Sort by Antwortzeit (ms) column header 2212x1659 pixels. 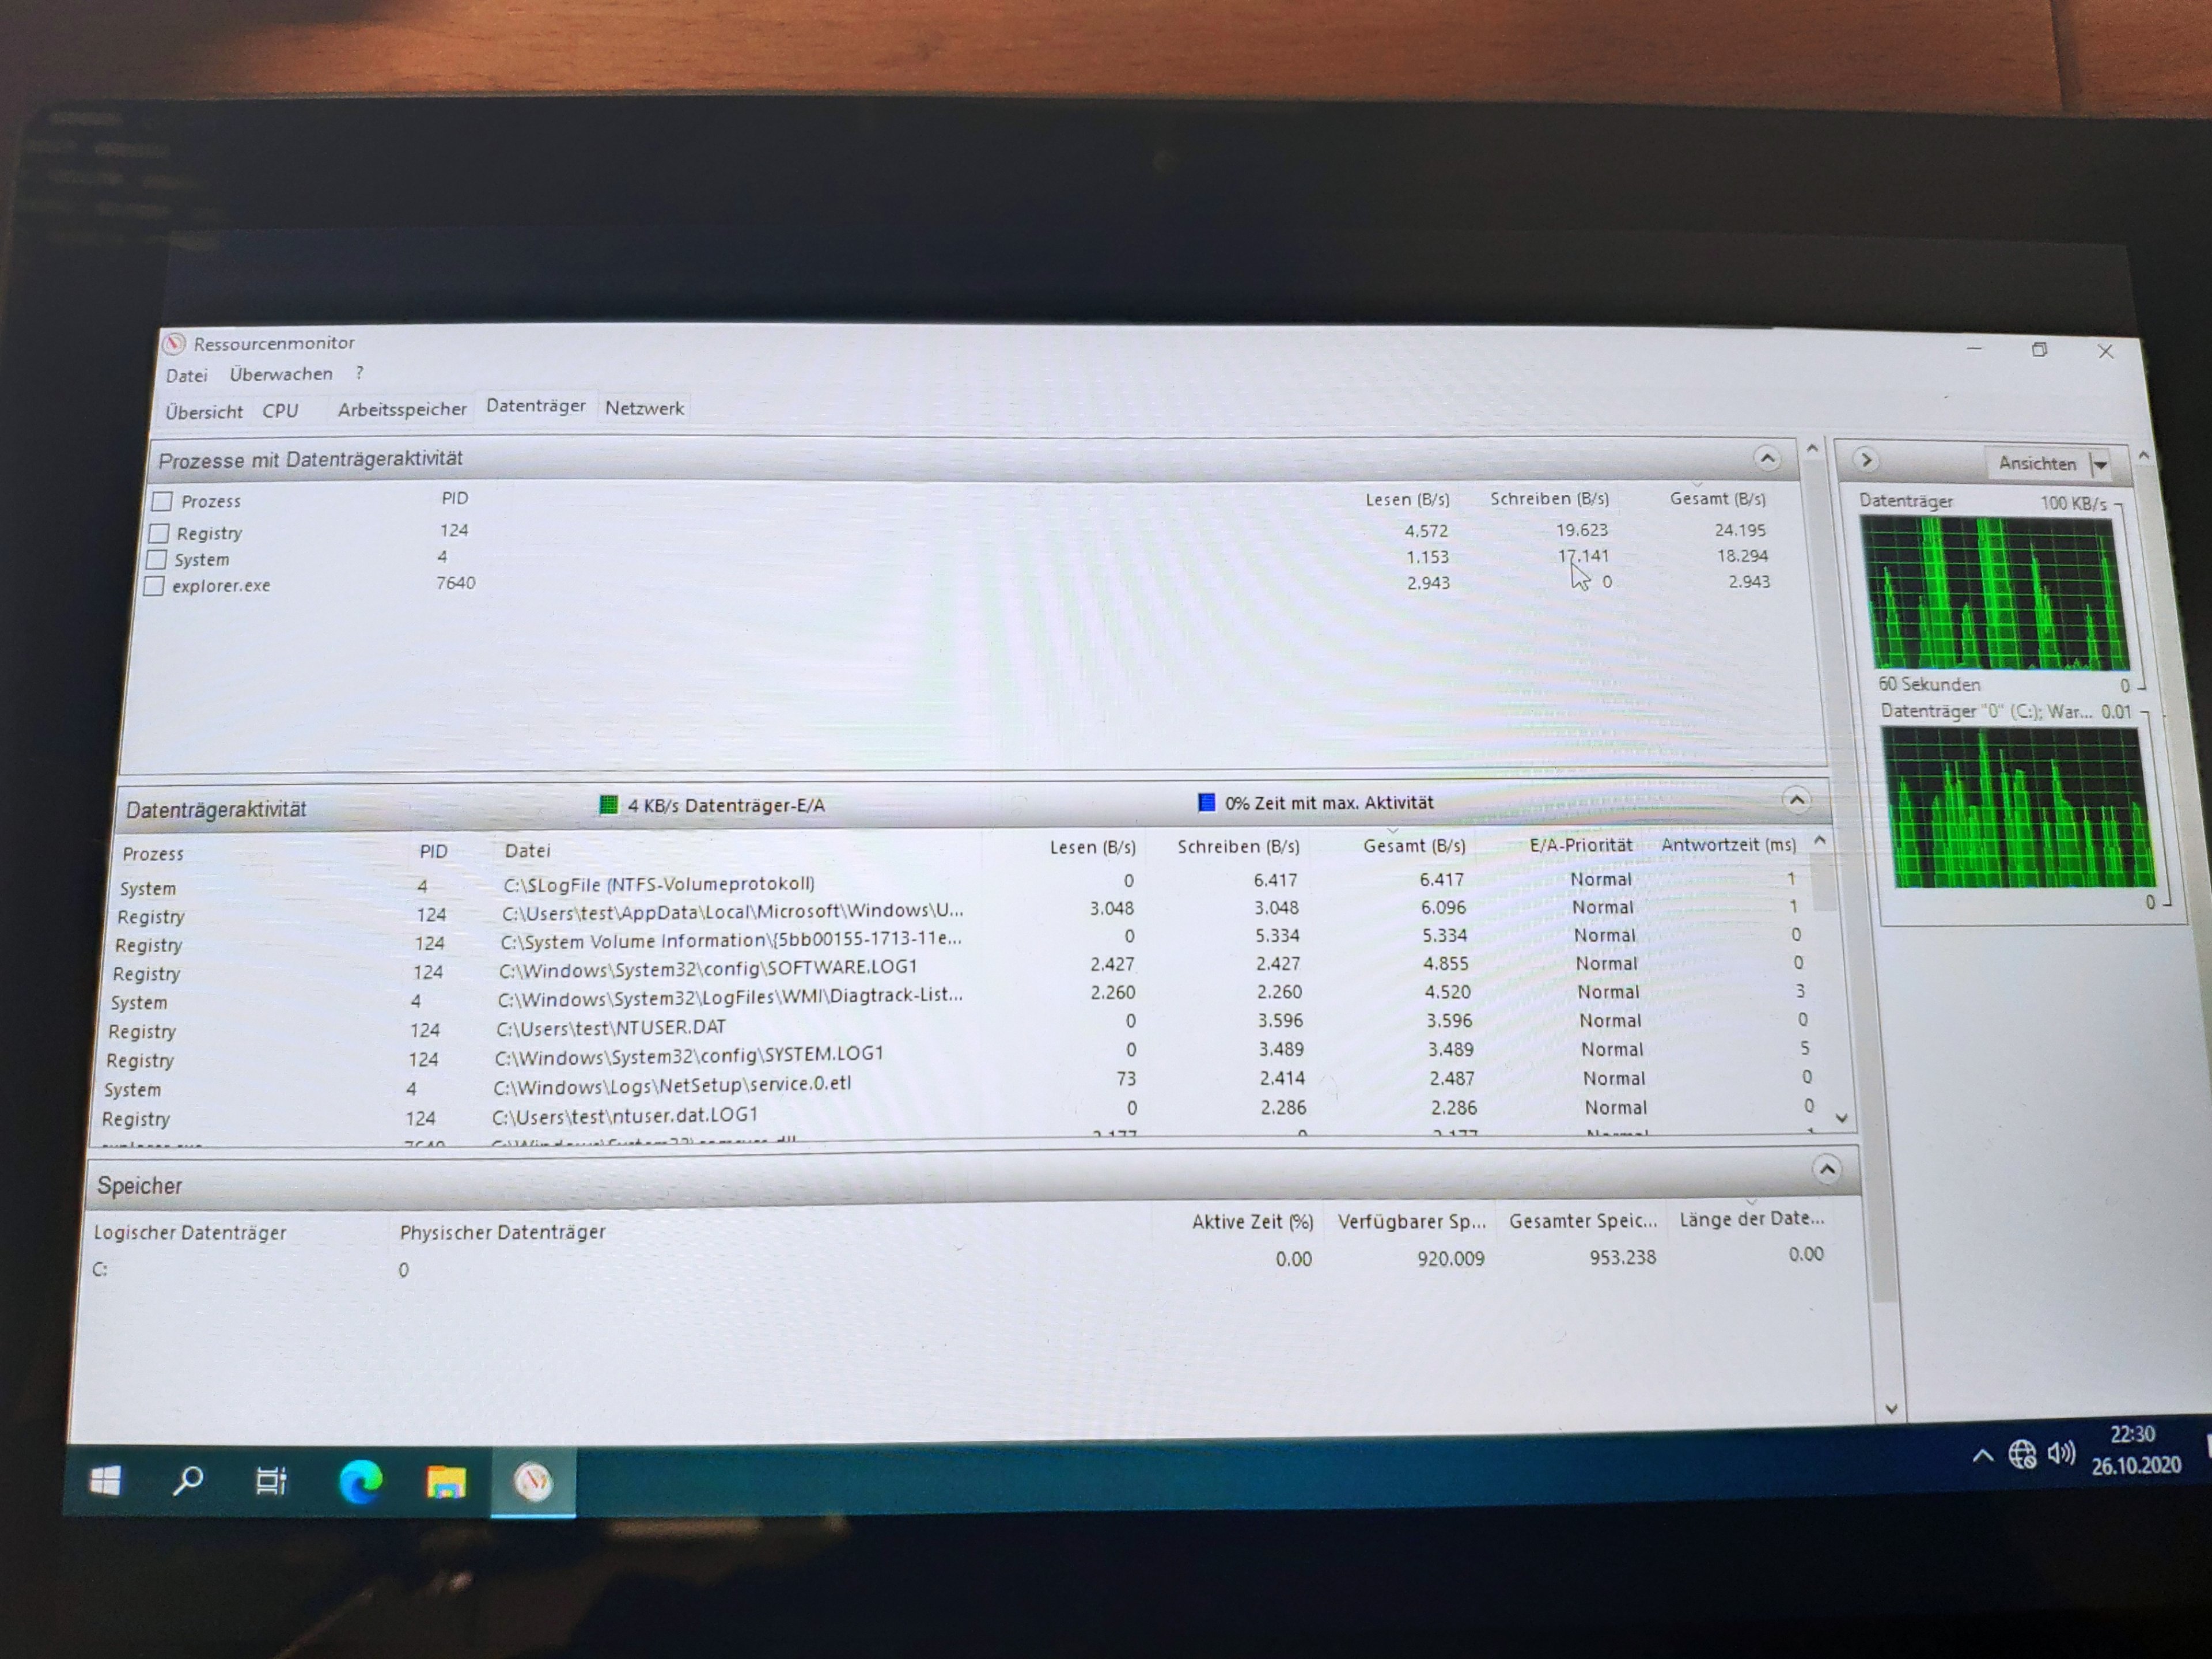click(1728, 845)
